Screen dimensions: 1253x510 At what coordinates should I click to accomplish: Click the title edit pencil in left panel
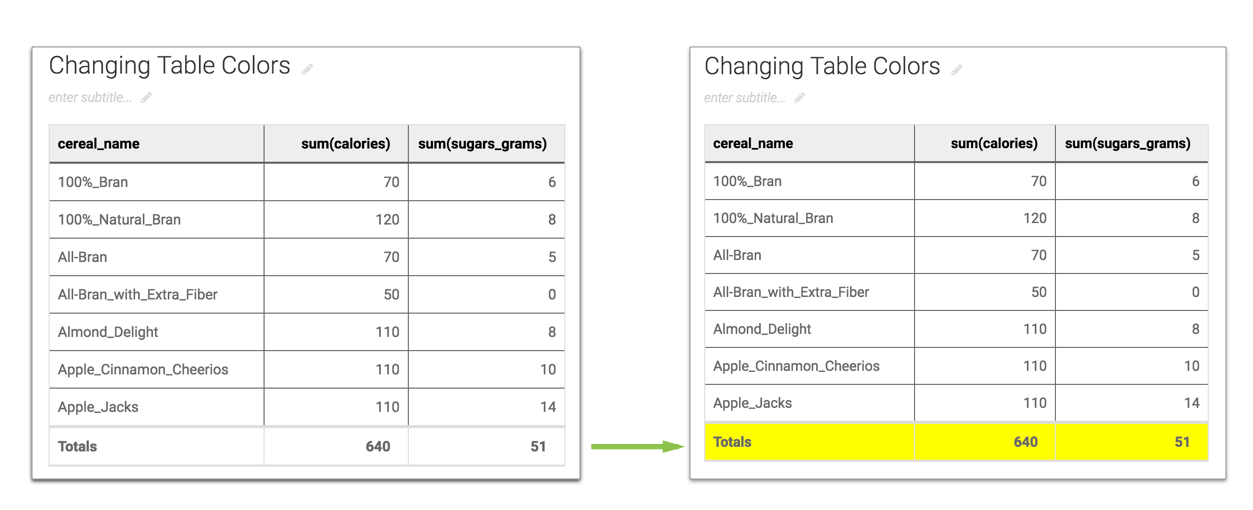(308, 69)
